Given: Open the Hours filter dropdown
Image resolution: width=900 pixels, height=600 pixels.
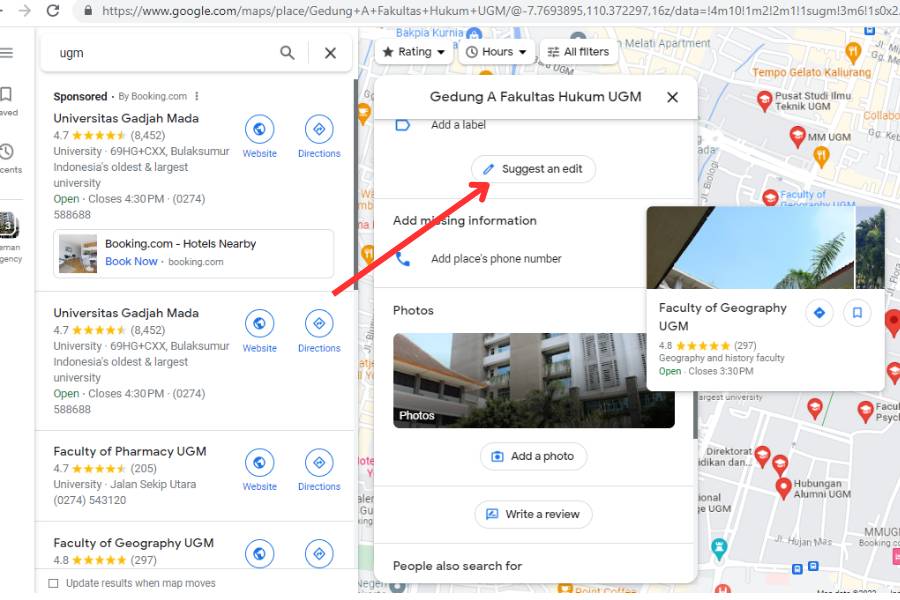Looking at the screenshot, I should 496,52.
